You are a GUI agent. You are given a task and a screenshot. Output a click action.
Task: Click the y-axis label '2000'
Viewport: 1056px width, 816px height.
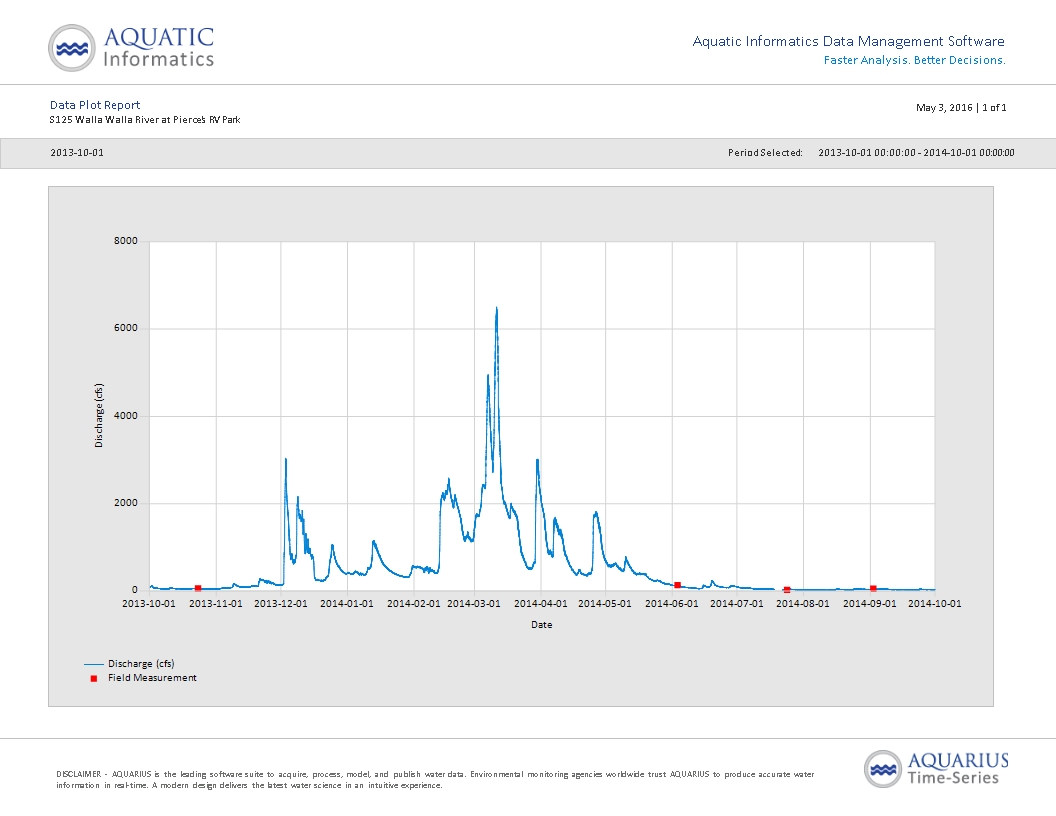point(126,503)
